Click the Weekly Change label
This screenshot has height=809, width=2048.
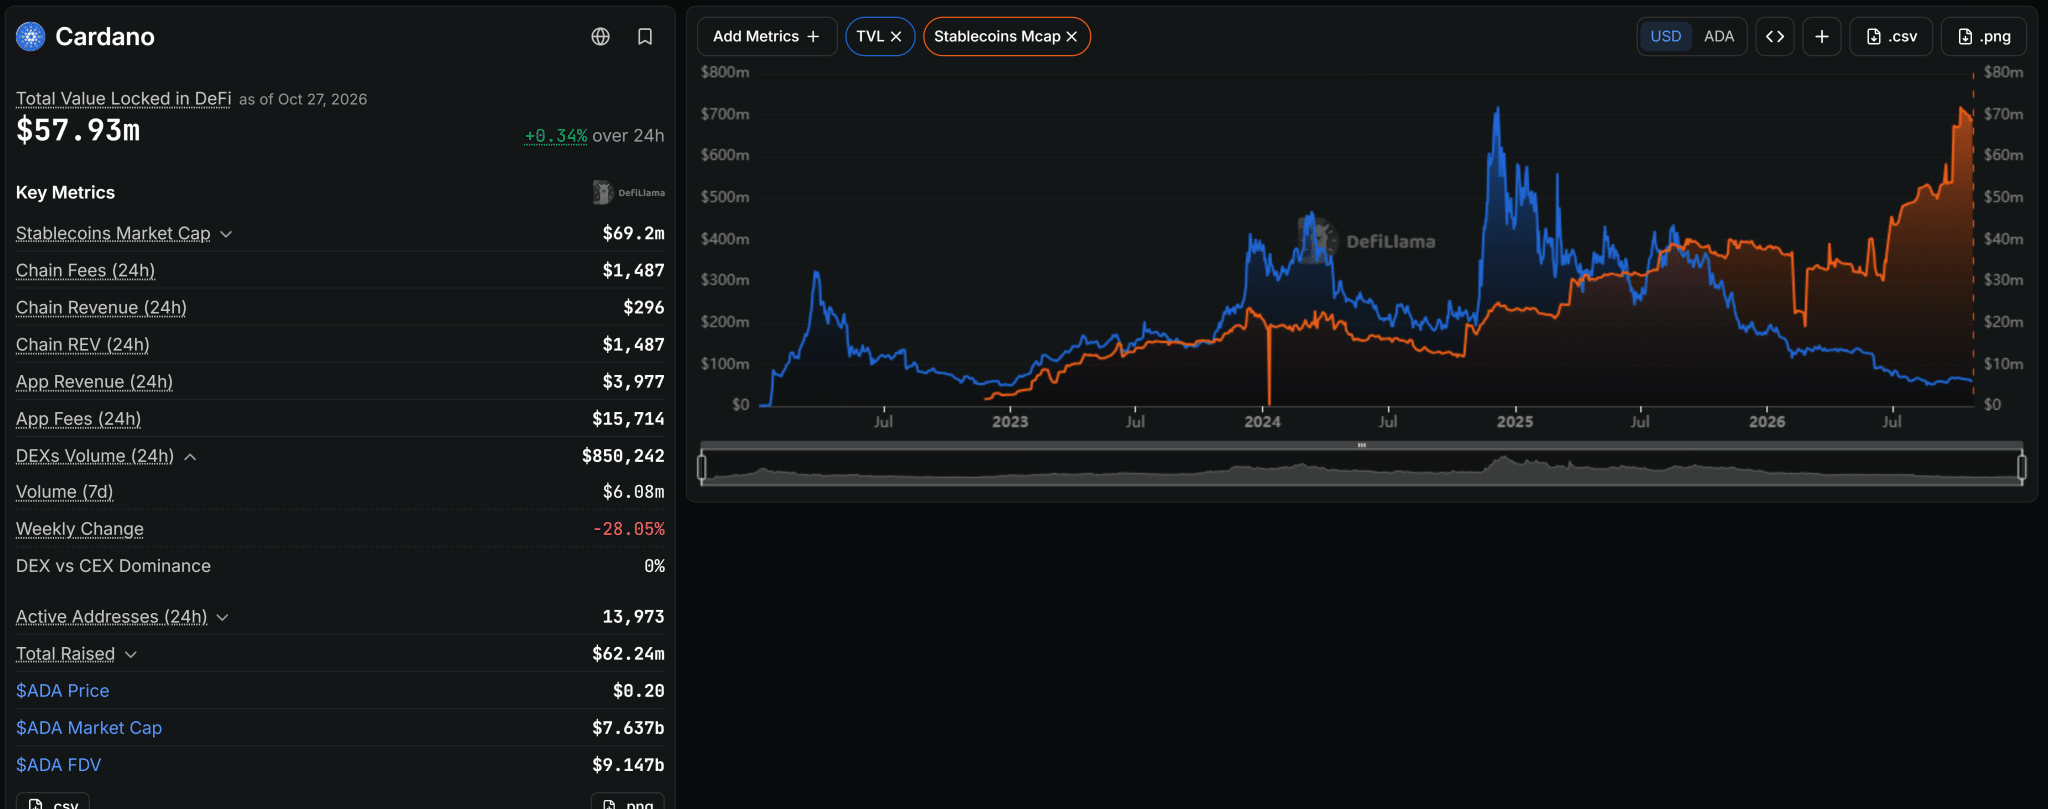click(x=80, y=529)
